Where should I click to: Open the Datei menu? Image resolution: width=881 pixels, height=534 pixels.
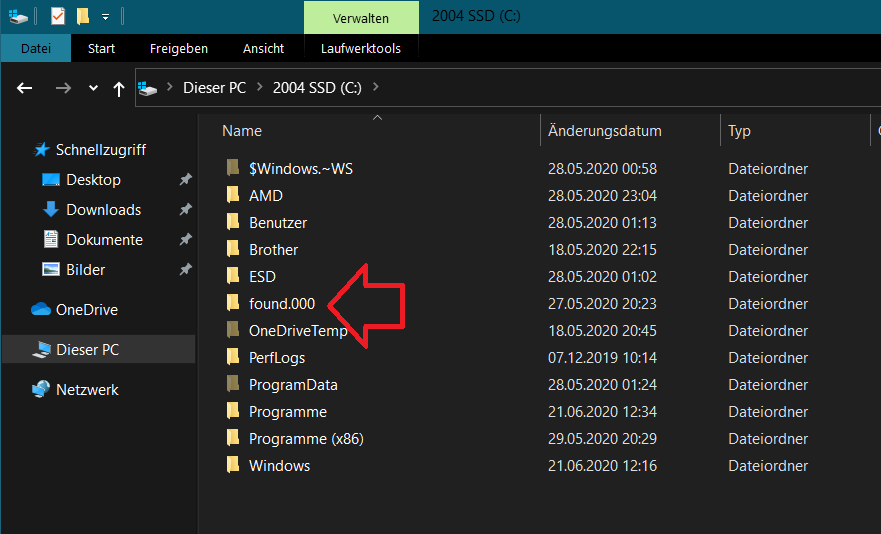(x=36, y=48)
